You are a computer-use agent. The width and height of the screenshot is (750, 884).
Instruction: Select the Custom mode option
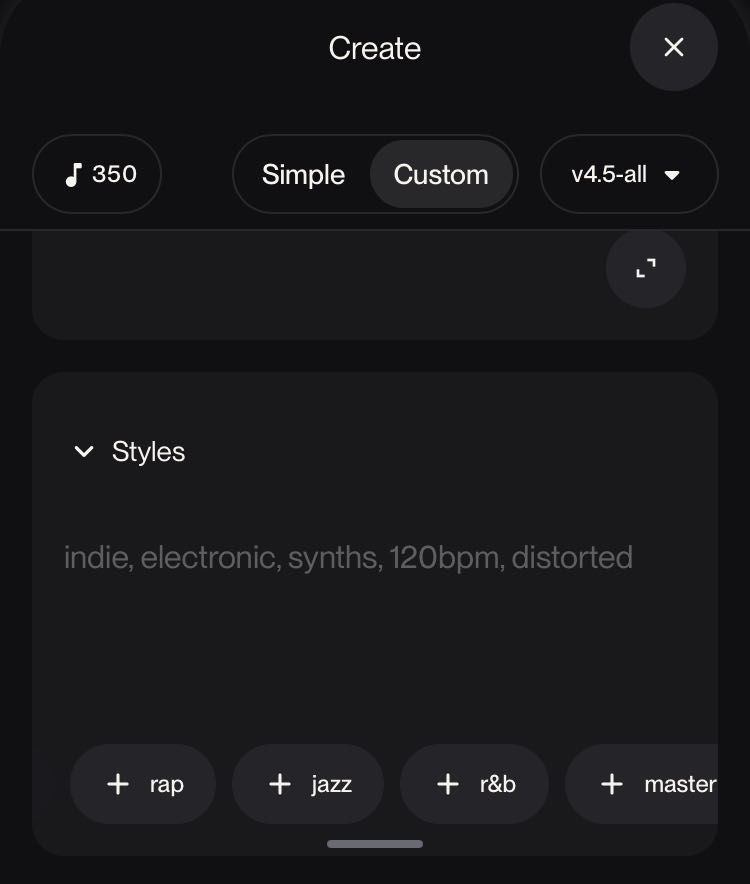coord(441,175)
